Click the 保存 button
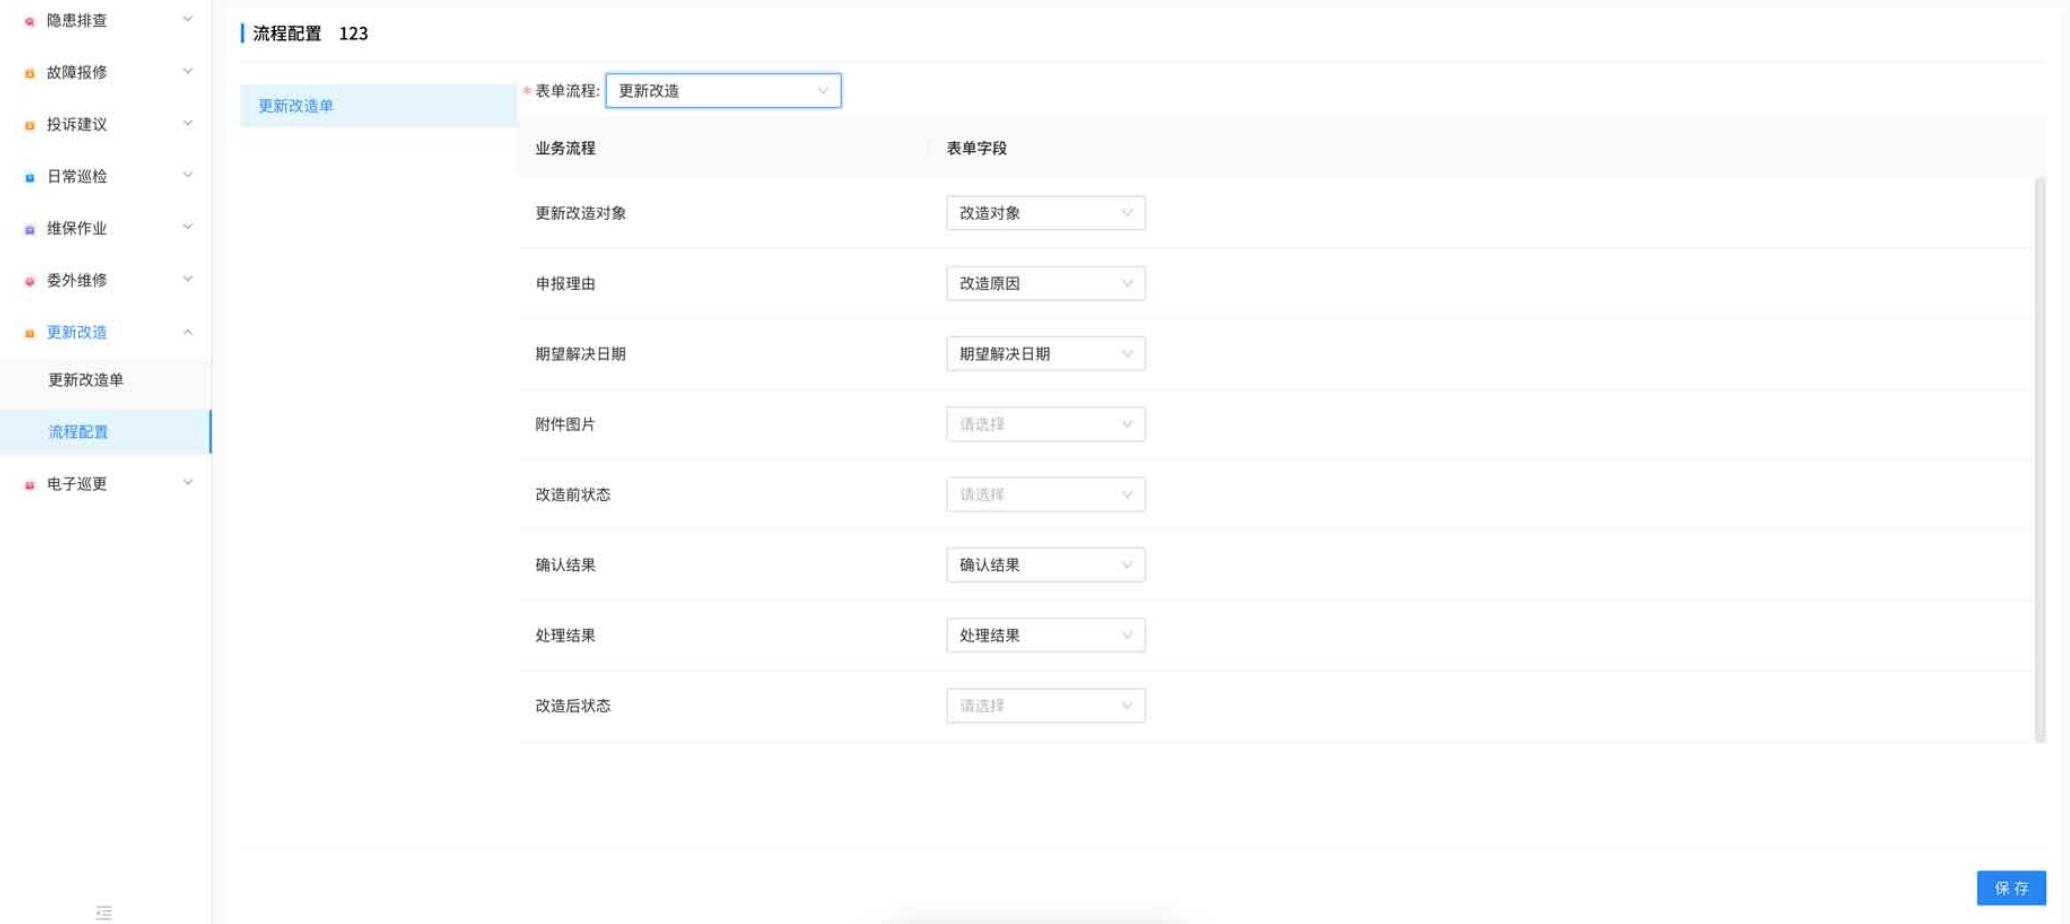 2011,888
